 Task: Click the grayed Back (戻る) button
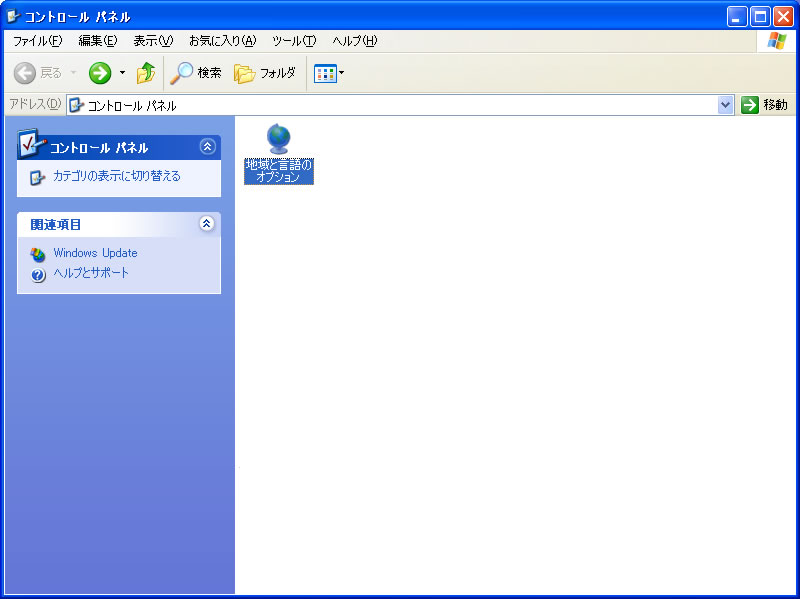click(x=38, y=73)
